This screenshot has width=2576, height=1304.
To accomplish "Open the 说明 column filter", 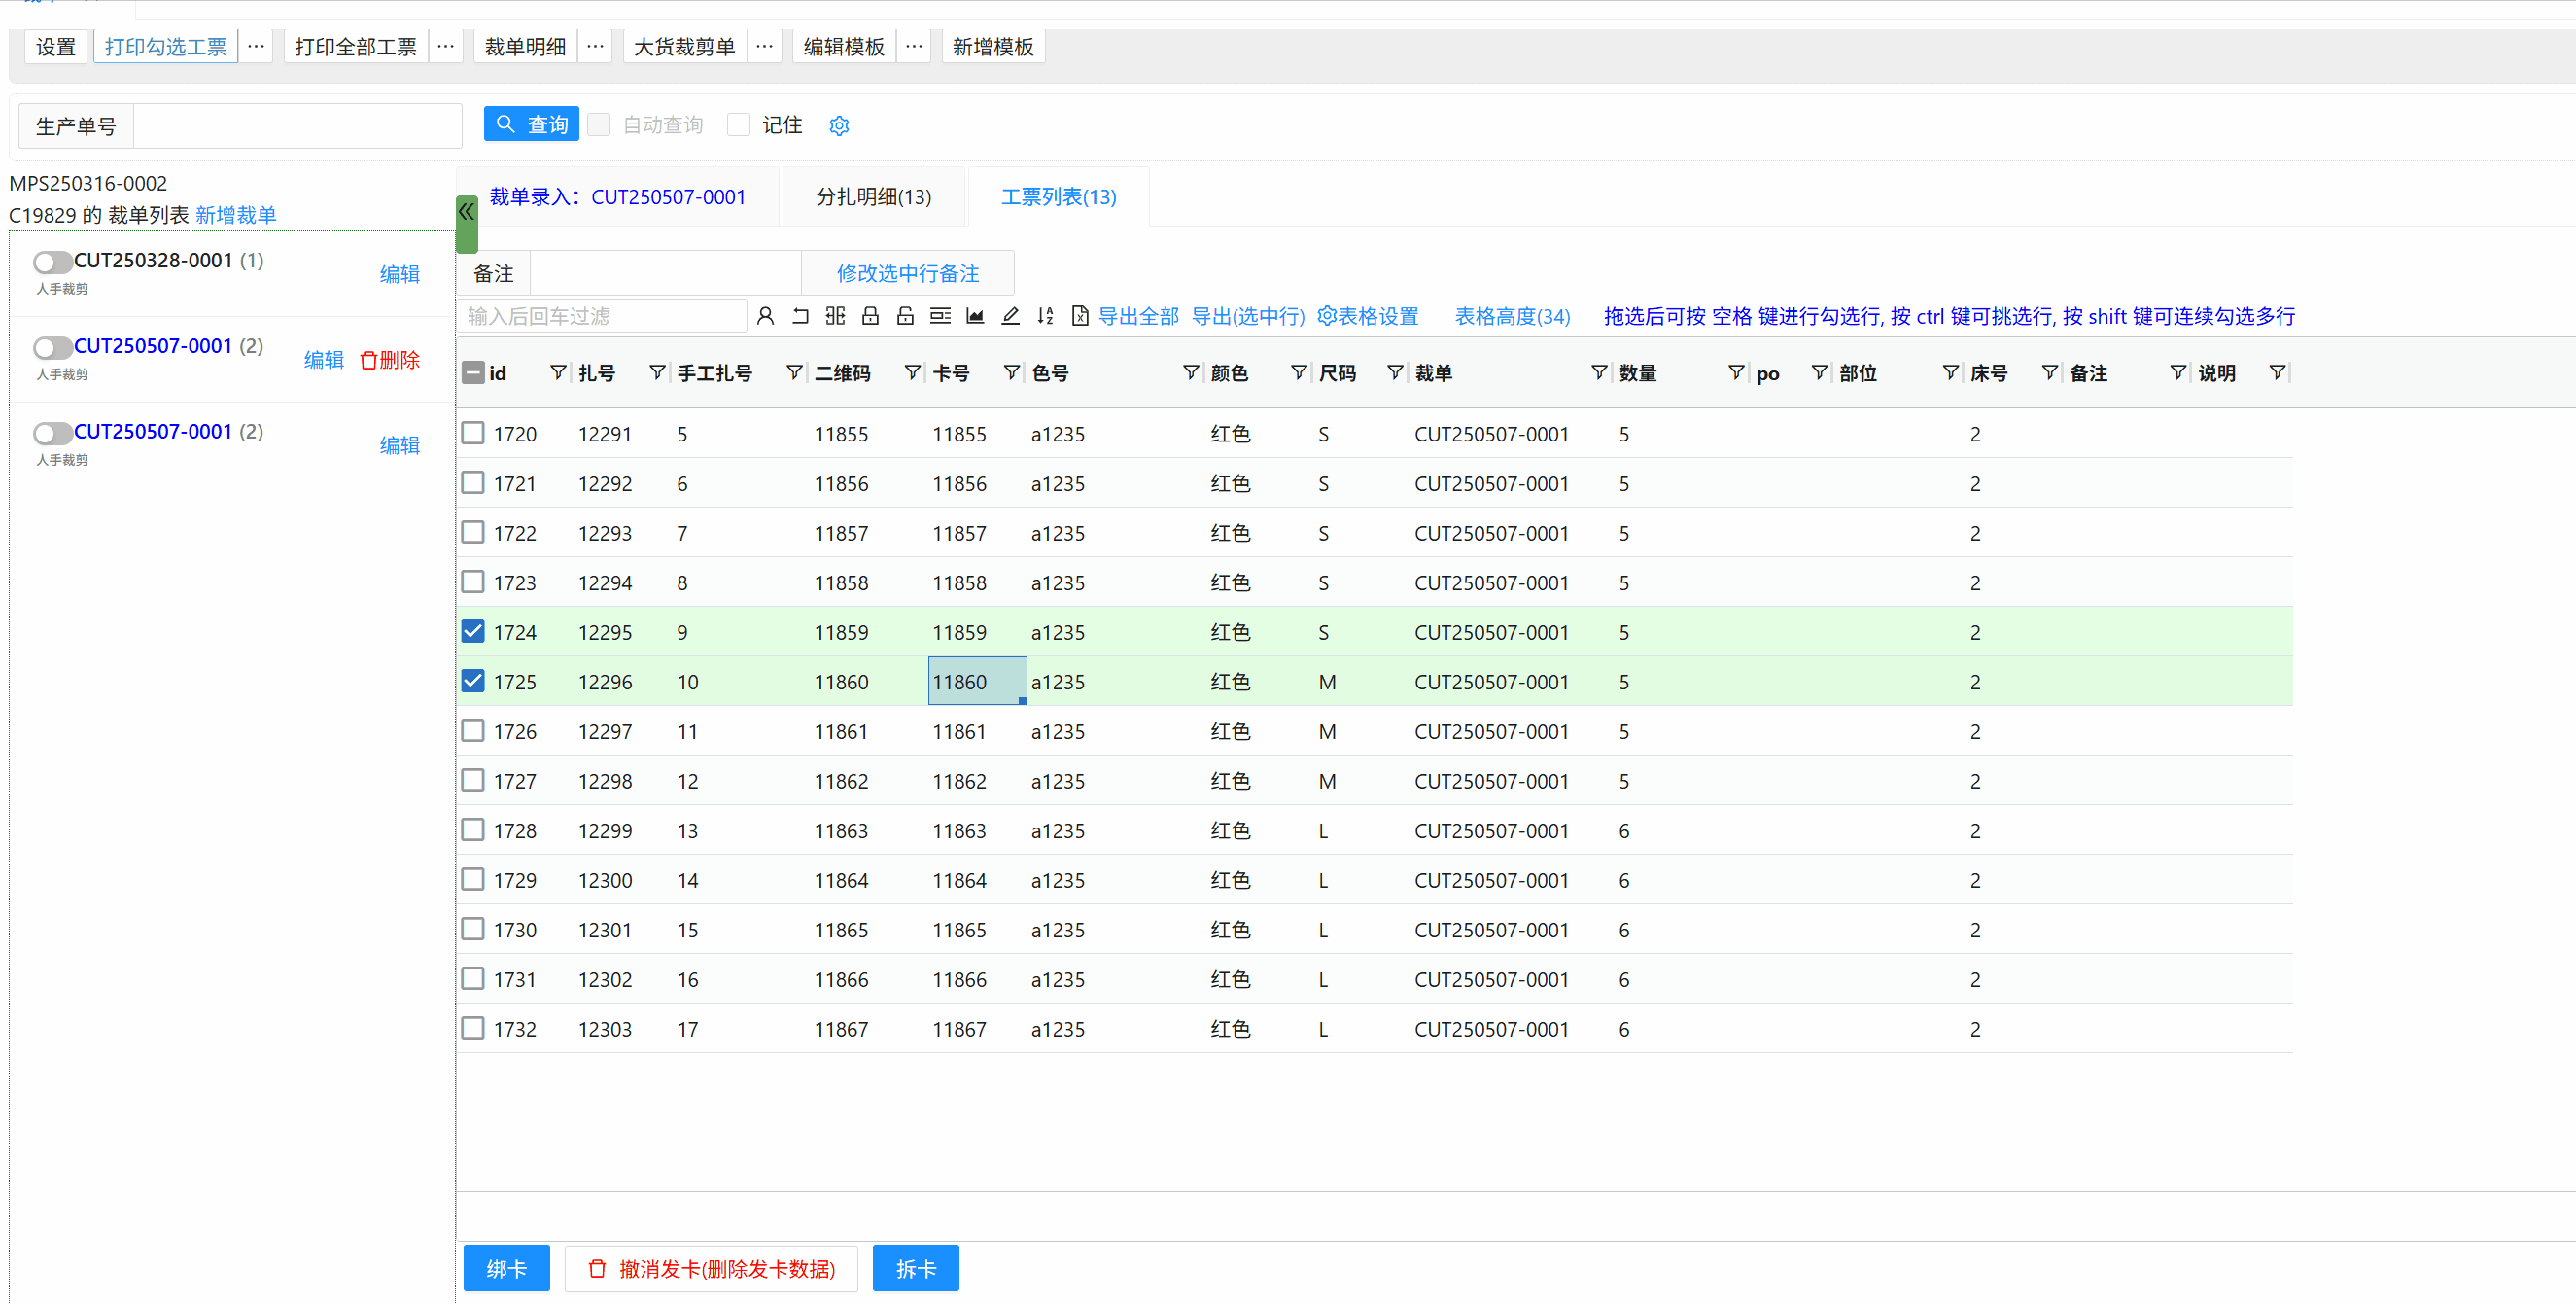I will (2277, 373).
